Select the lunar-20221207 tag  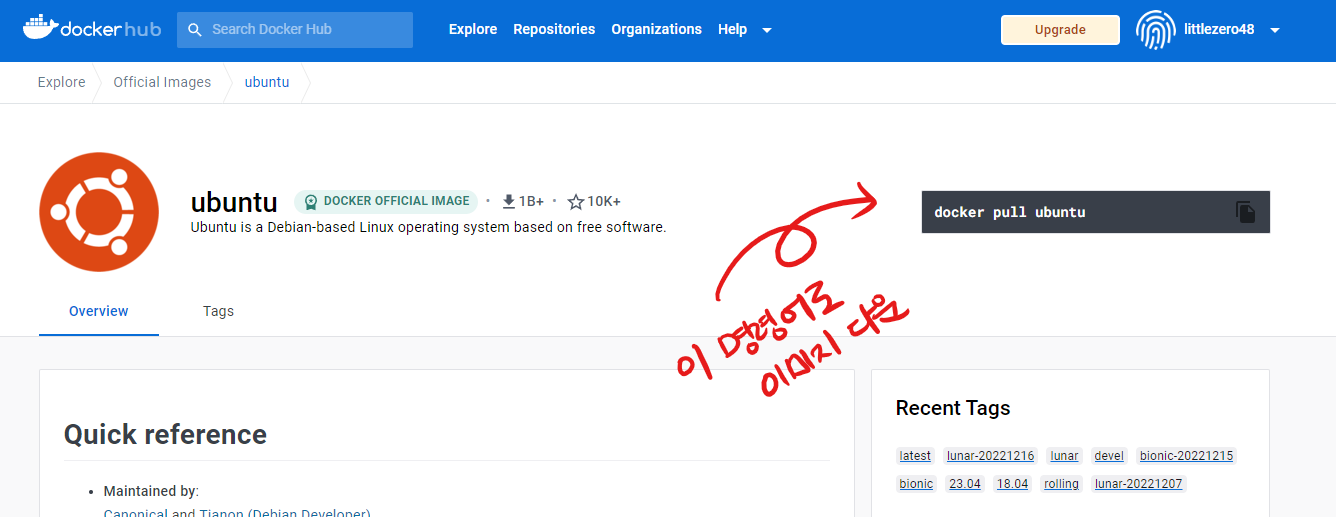[1139, 484]
